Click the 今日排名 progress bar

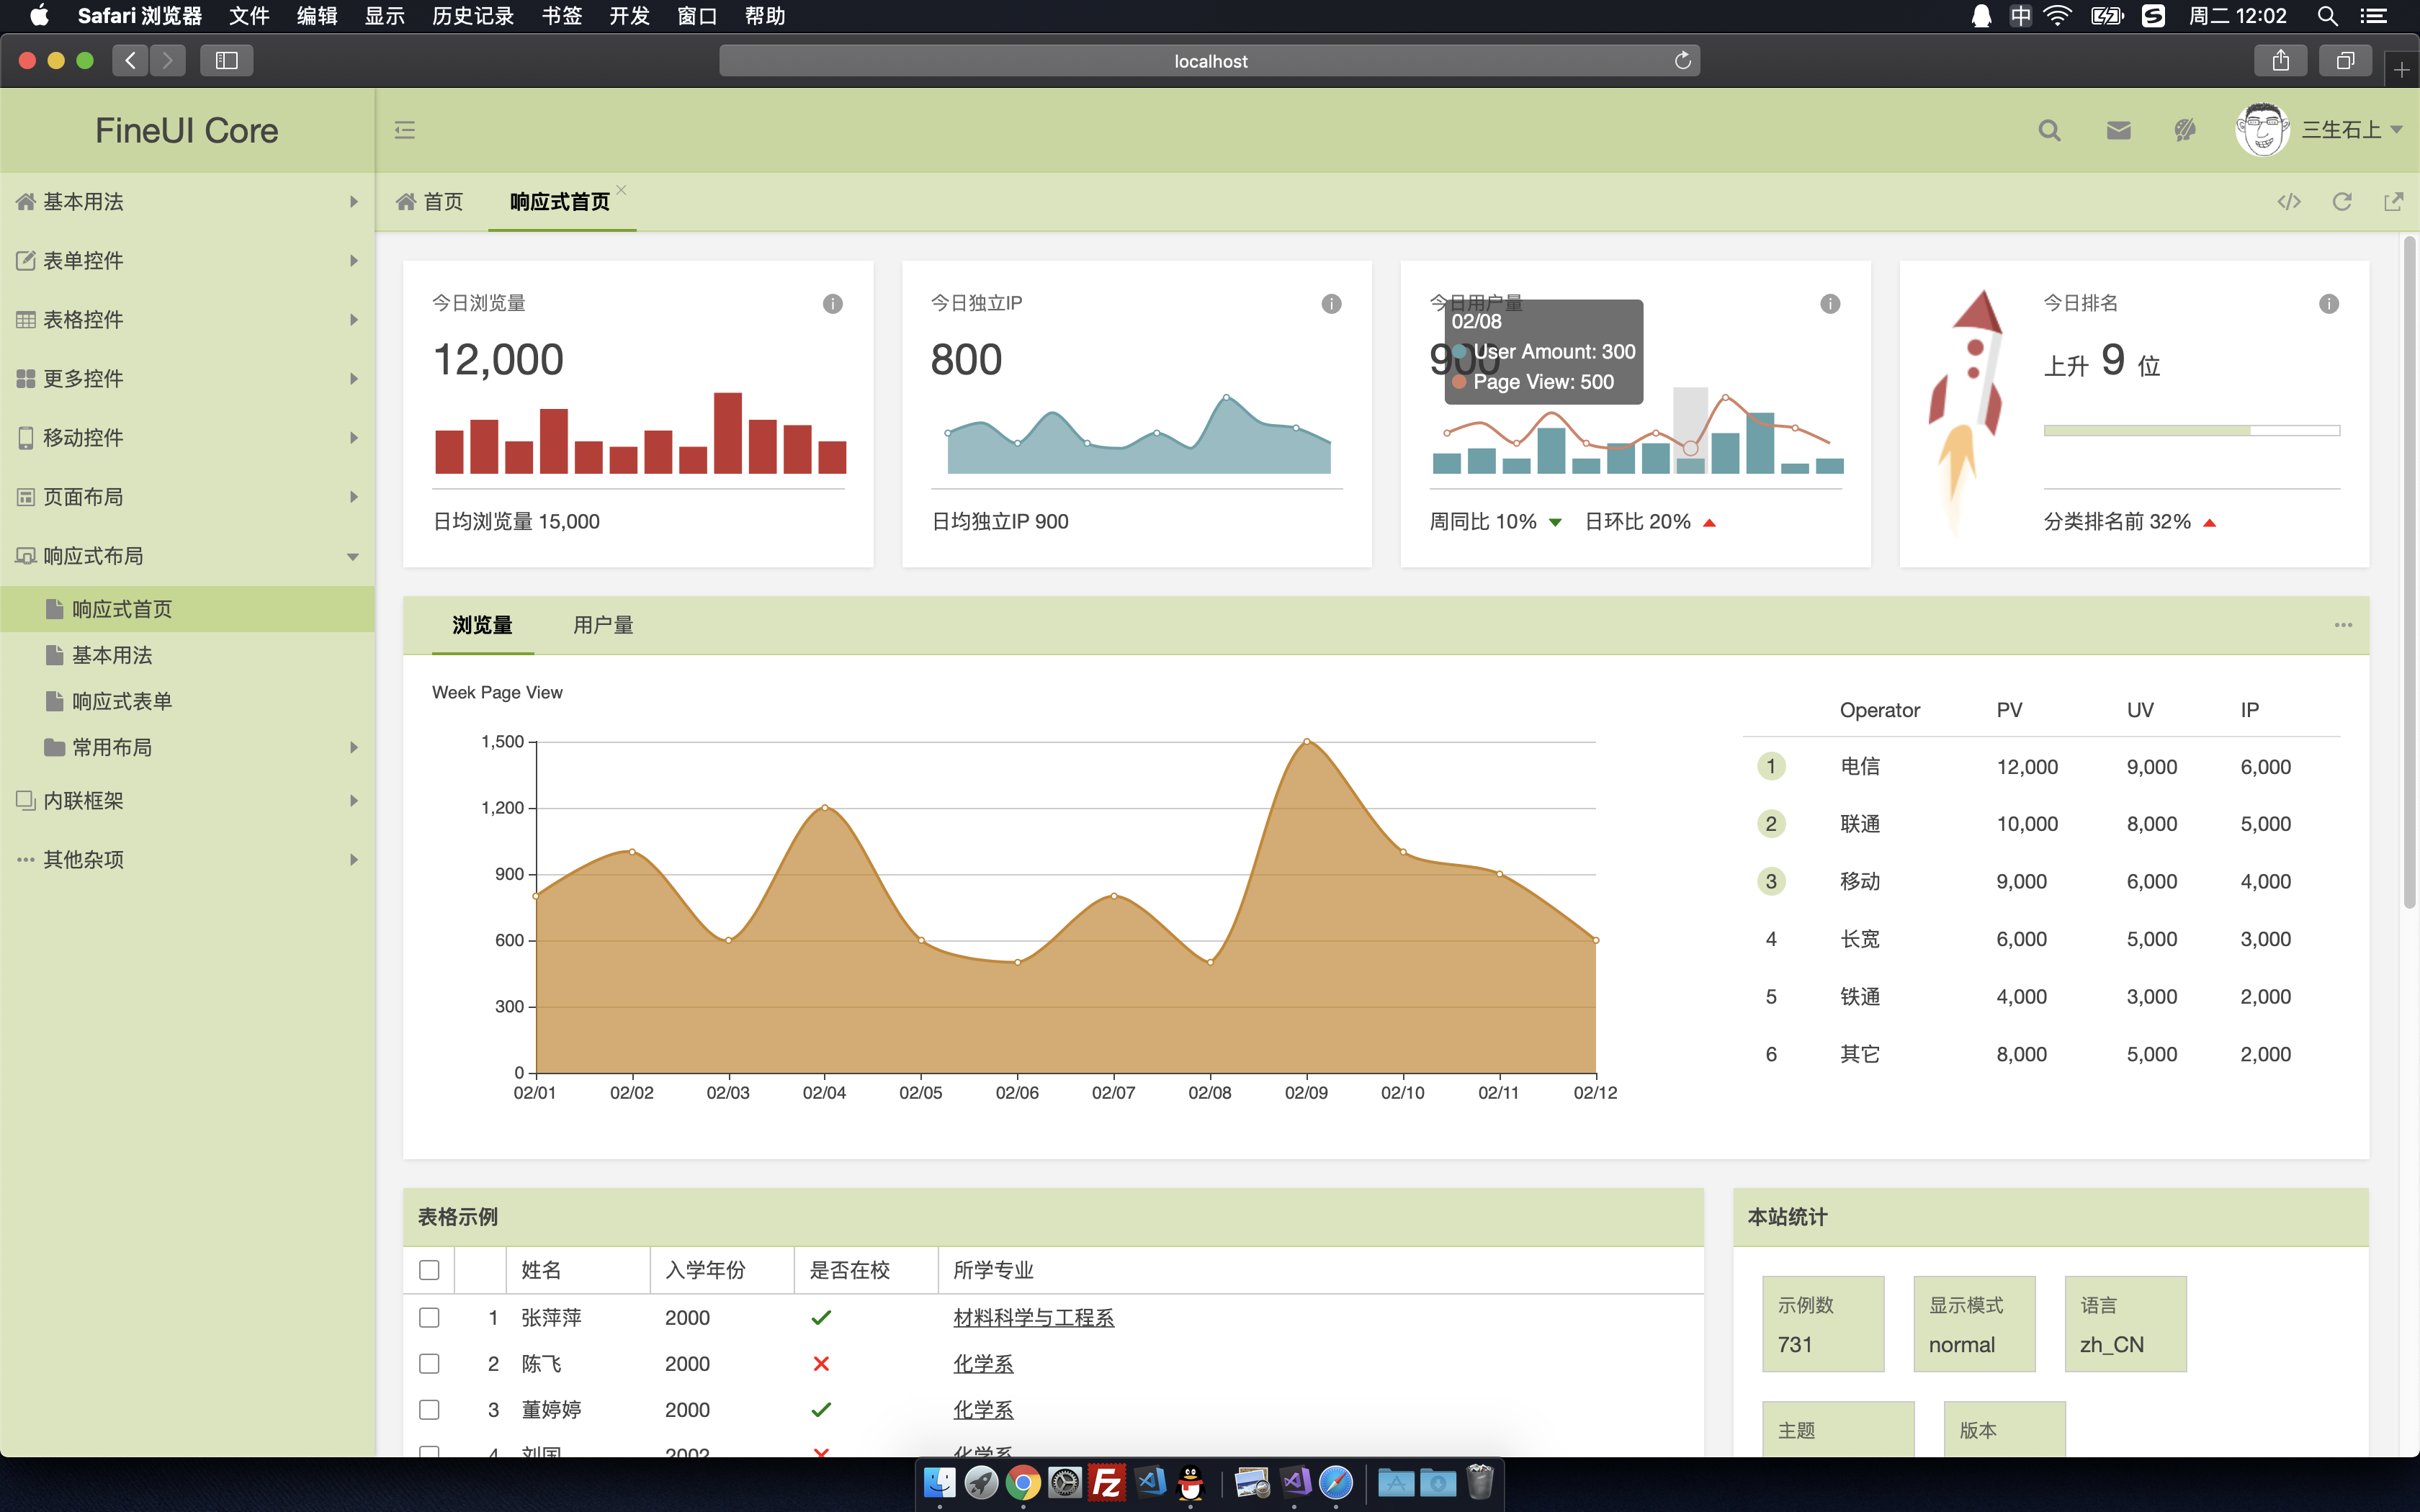click(2191, 431)
